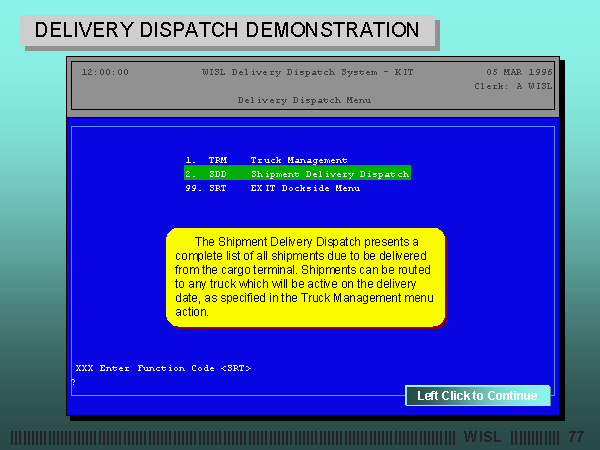Click the WISL footer label
This screenshot has width=600, height=450.
(x=482, y=437)
